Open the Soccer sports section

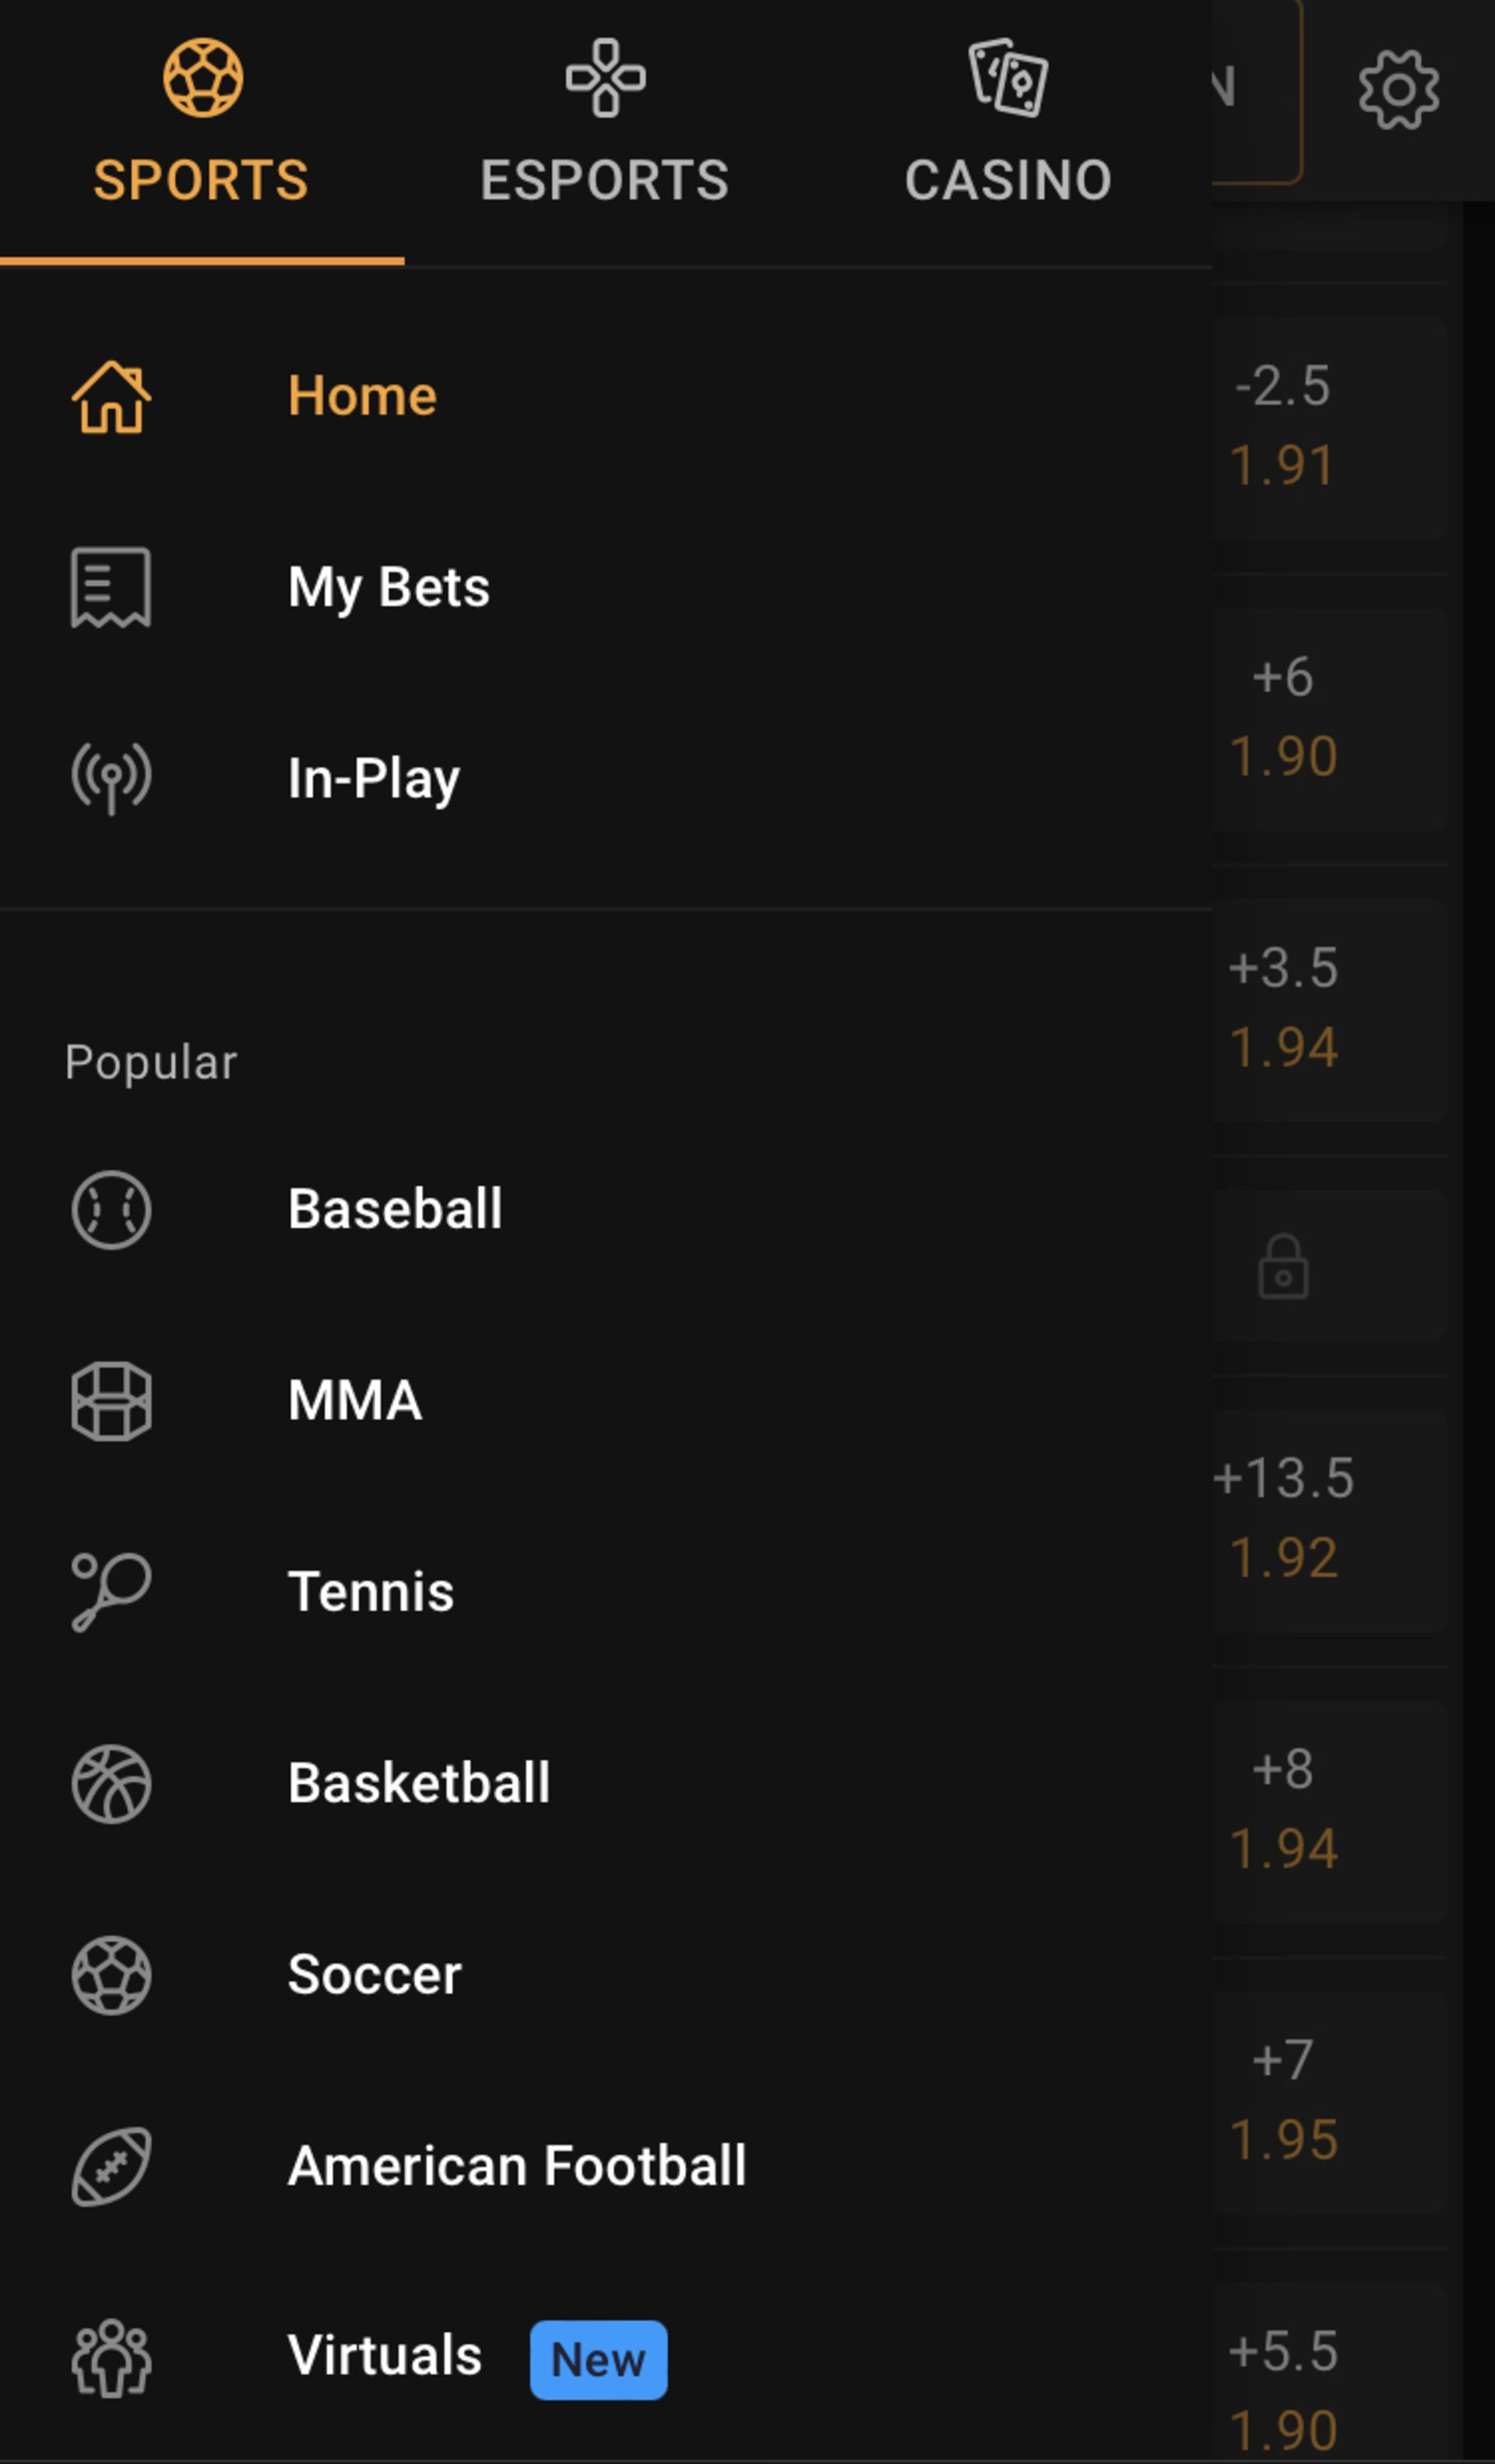[x=375, y=1975]
